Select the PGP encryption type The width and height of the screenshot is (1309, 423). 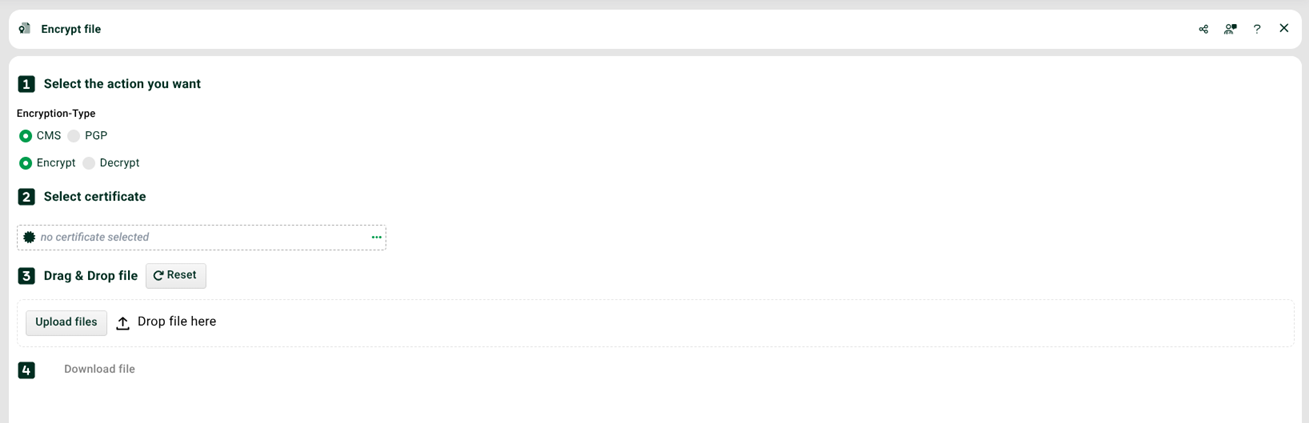point(87,136)
